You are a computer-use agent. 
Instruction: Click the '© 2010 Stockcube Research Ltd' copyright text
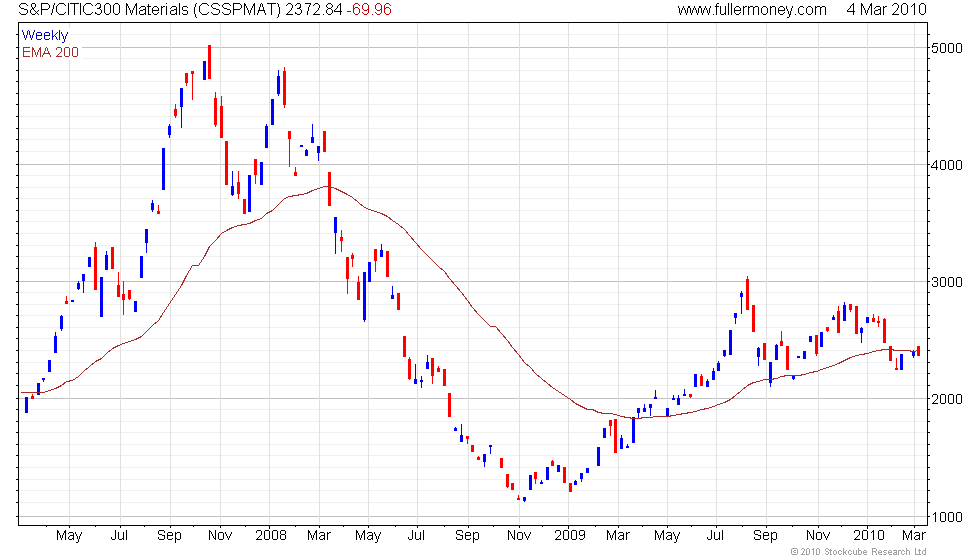tap(858, 552)
